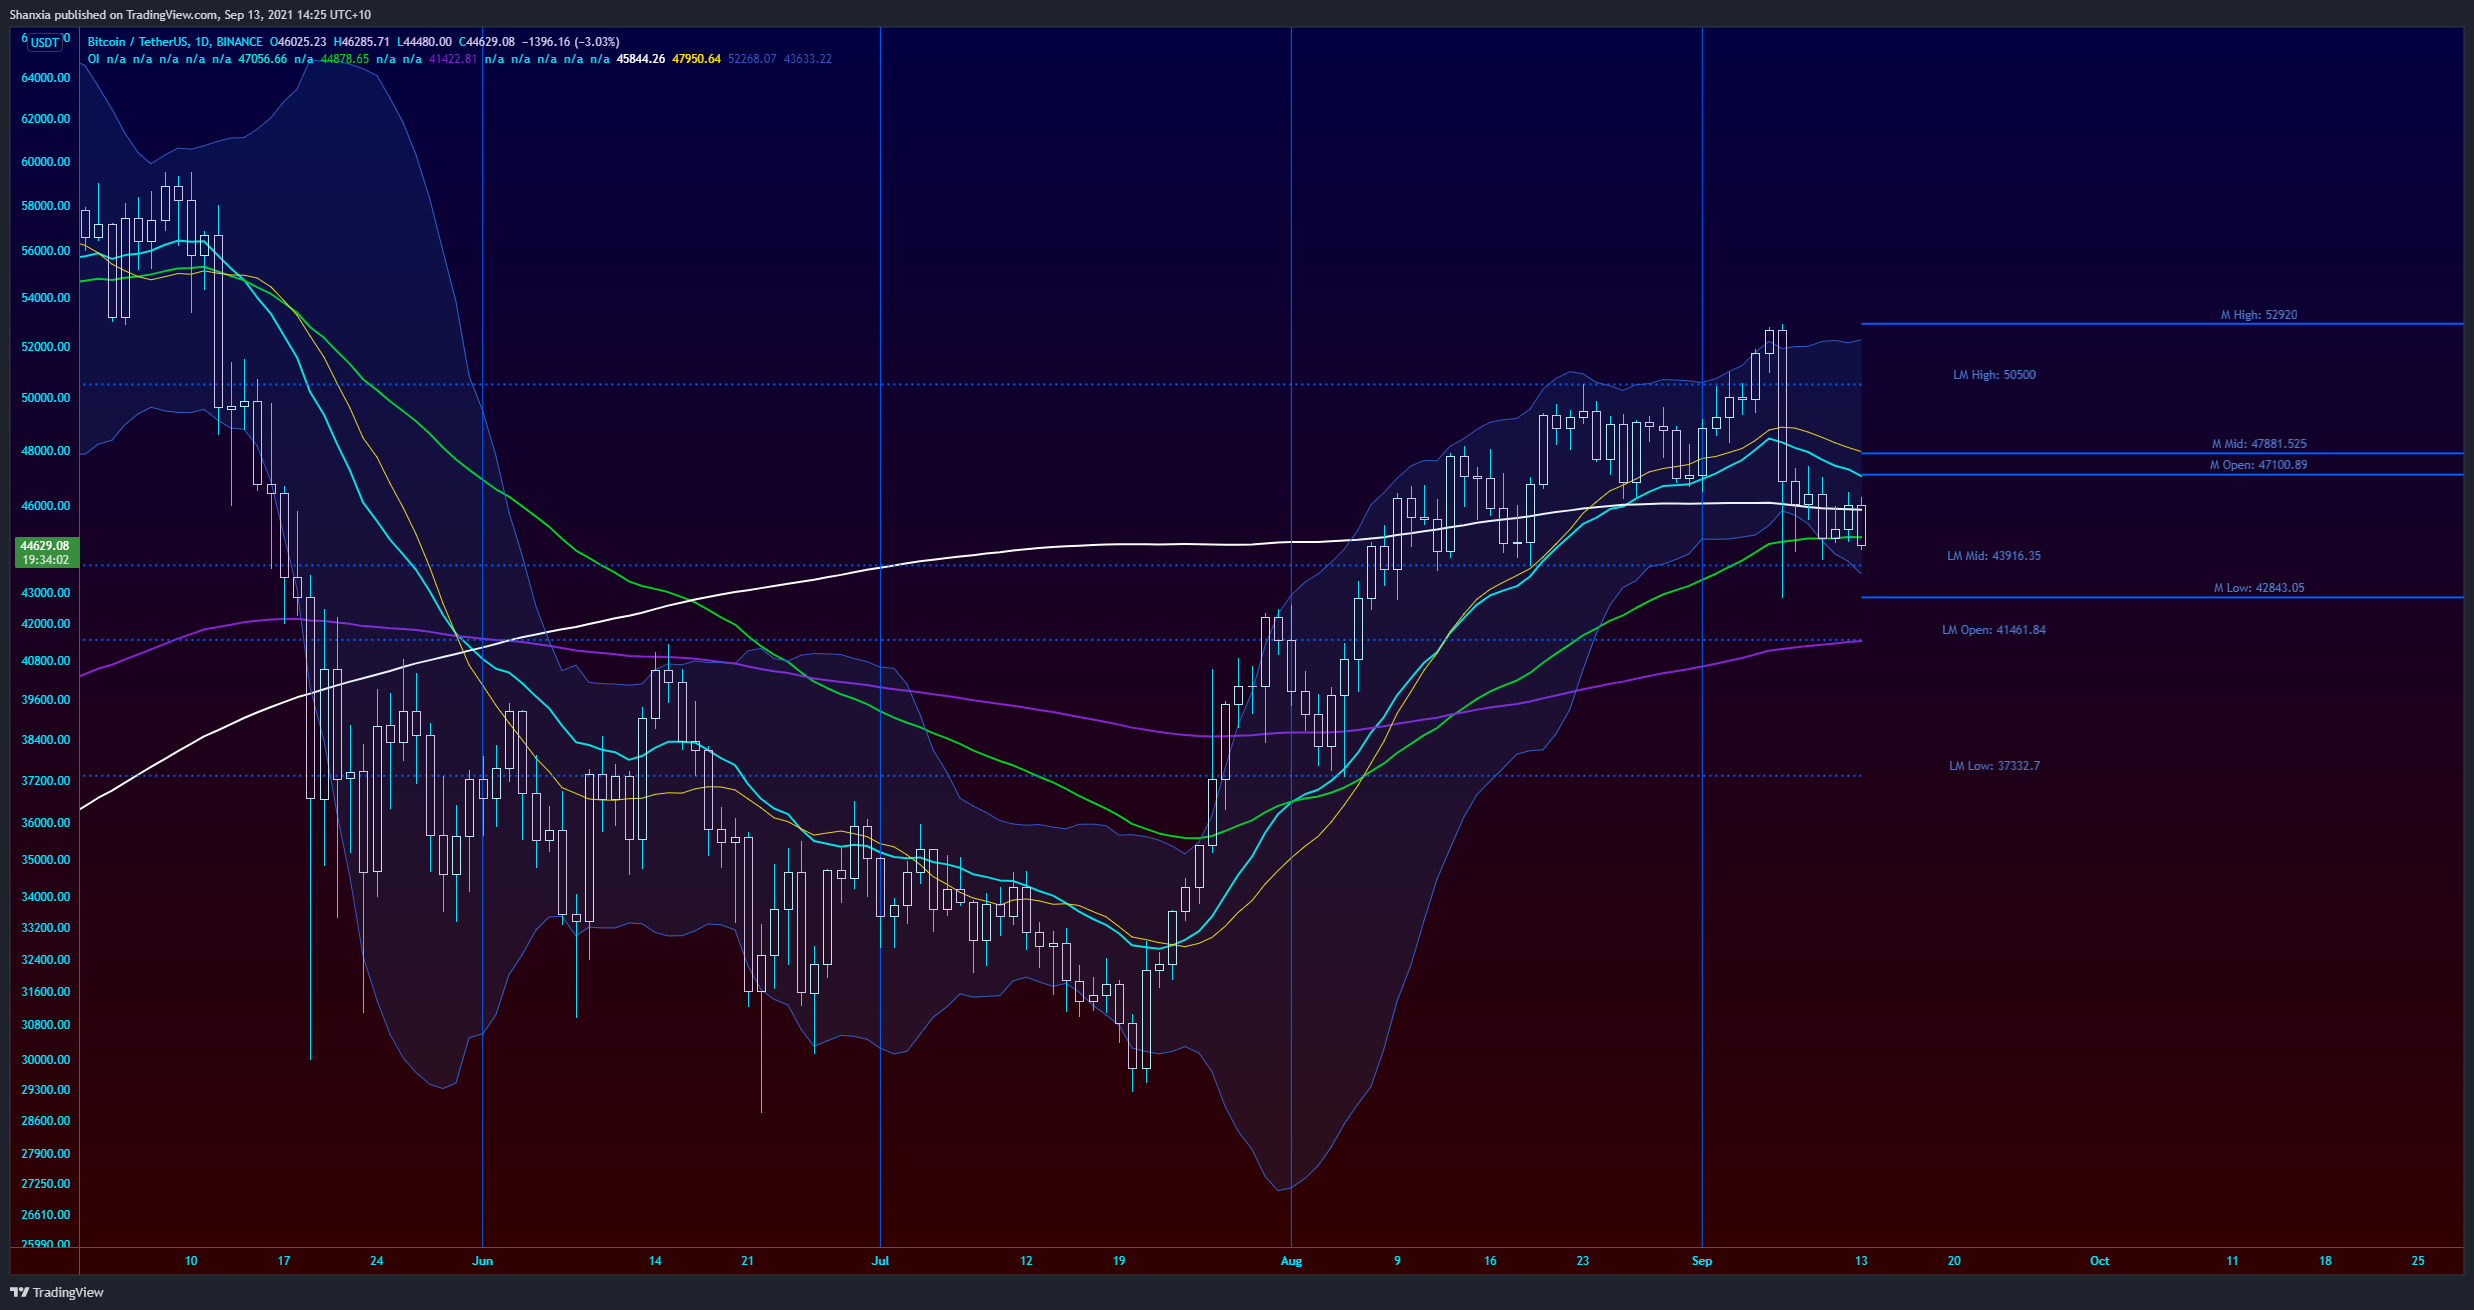Click the 13 date marker before 20
The height and width of the screenshot is (1310, 2474).
coord(1860,1261)
